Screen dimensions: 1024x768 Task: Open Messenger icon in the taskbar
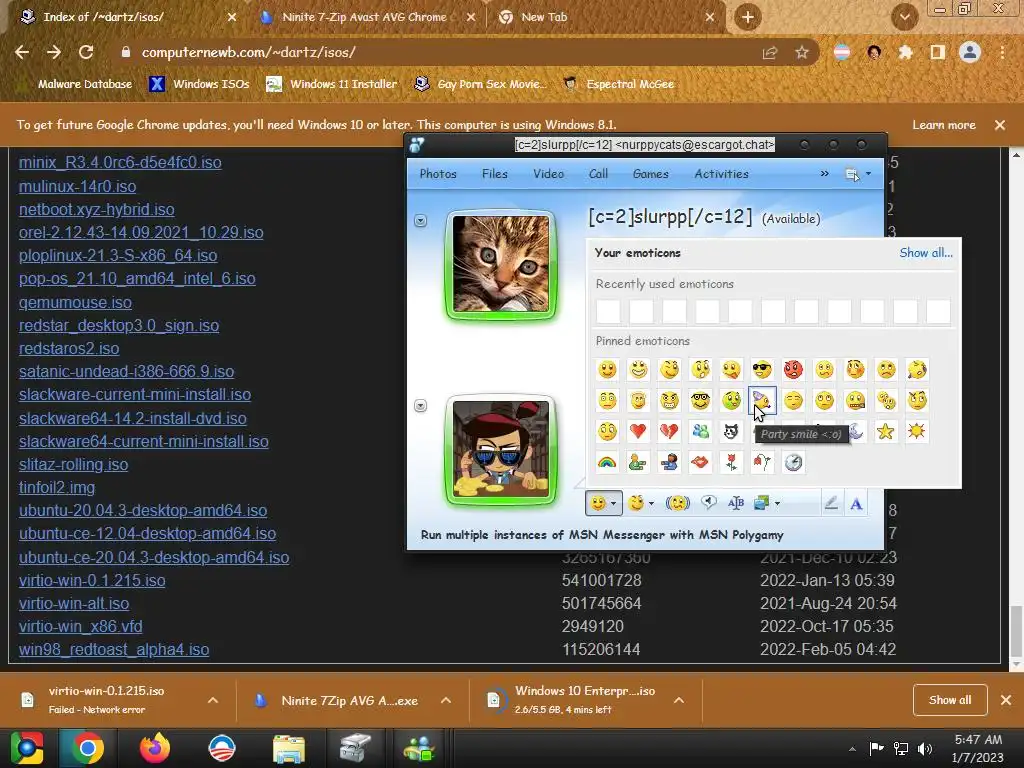(419, 748)
